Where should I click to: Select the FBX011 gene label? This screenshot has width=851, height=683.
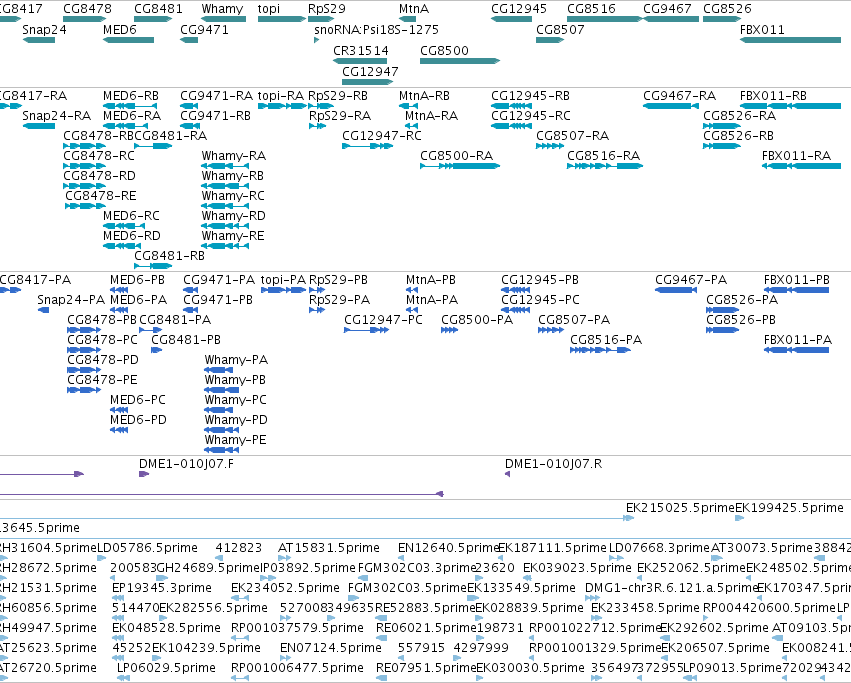(x=762, y=30)
